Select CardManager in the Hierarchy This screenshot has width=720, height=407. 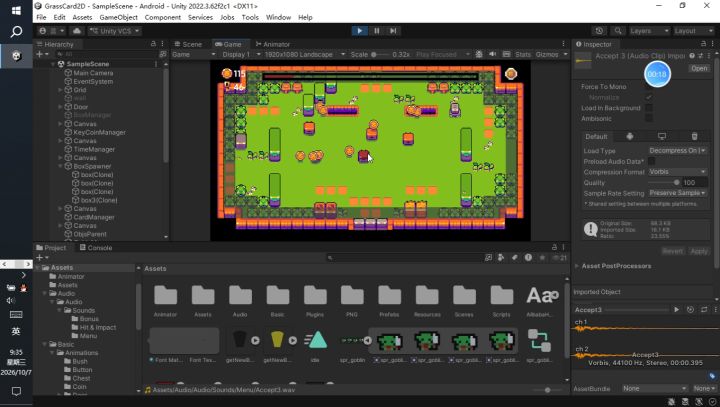(x=94, y=217)
